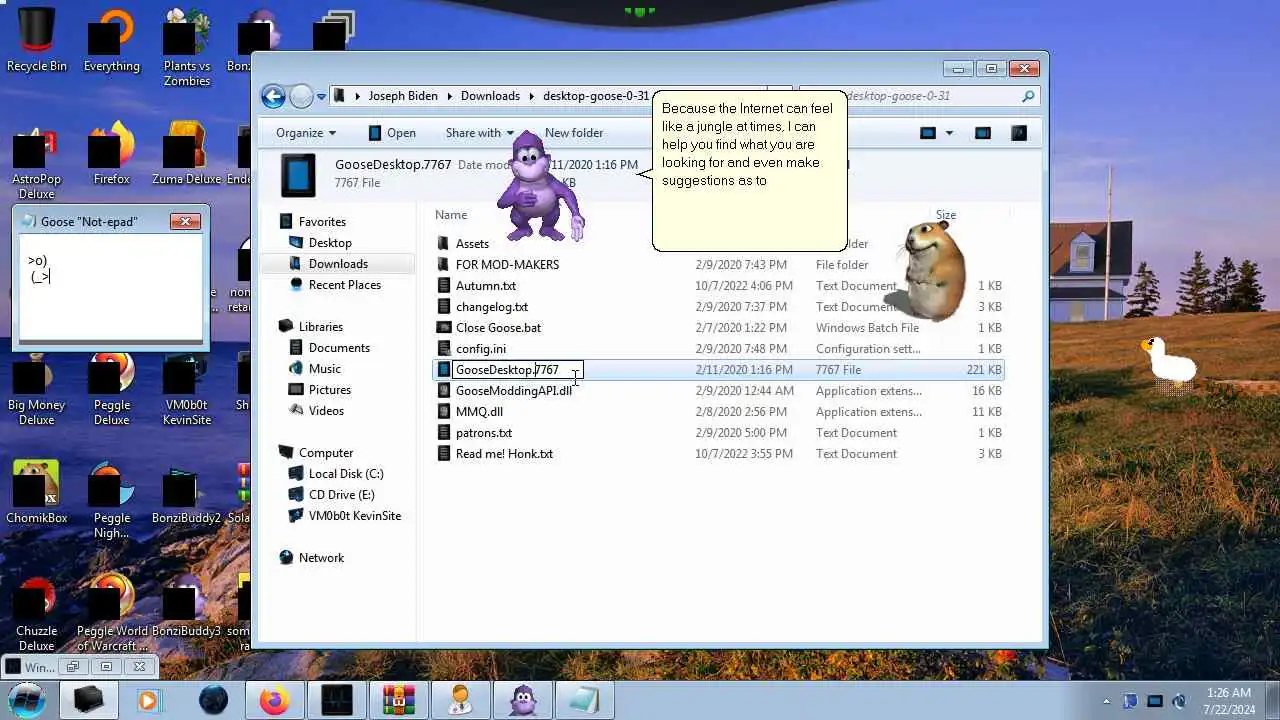Image resolution: width=1280 pixels, height=720 pixels.
Task: Select Downloads in the navigation pane
Action: click(x=338, y=264)
